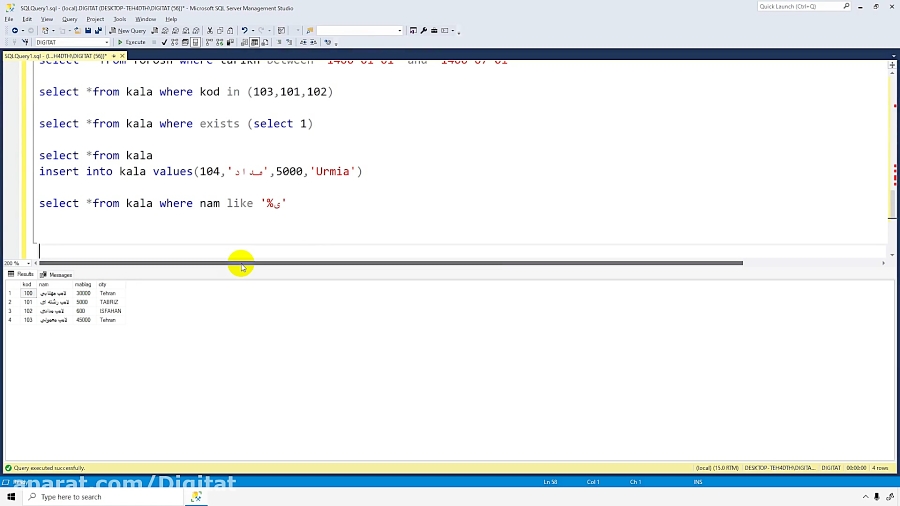Open a Database Engine Query icon
Image resolution: width=900 pixels, height=506 pixels.
pyautogui.click(x=154, y=30)
